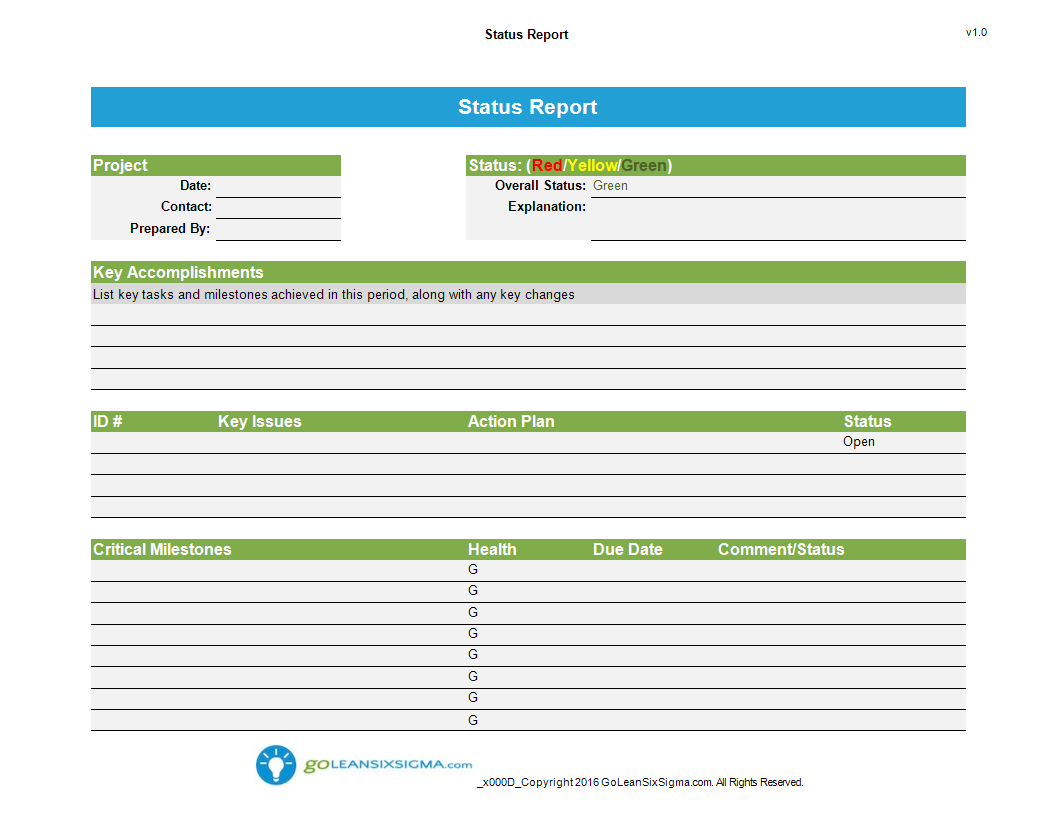
Task: Click the Comment/Status column header
Action: (781, 549)
